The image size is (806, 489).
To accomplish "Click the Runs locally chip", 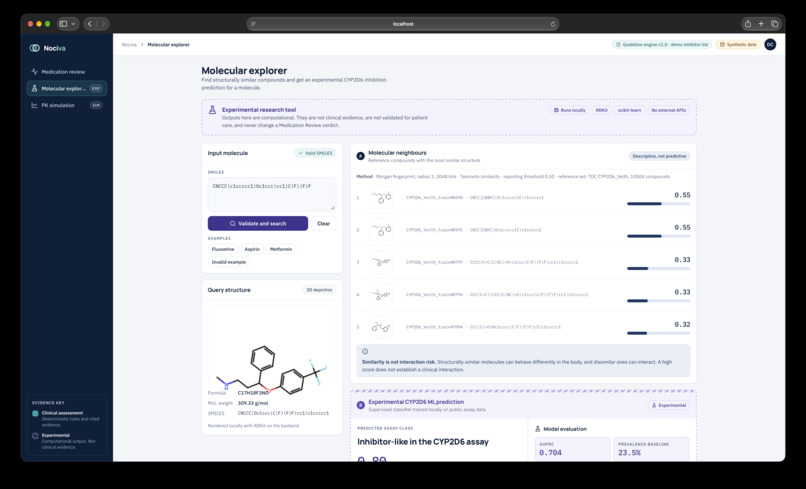I will pos(570,110).
